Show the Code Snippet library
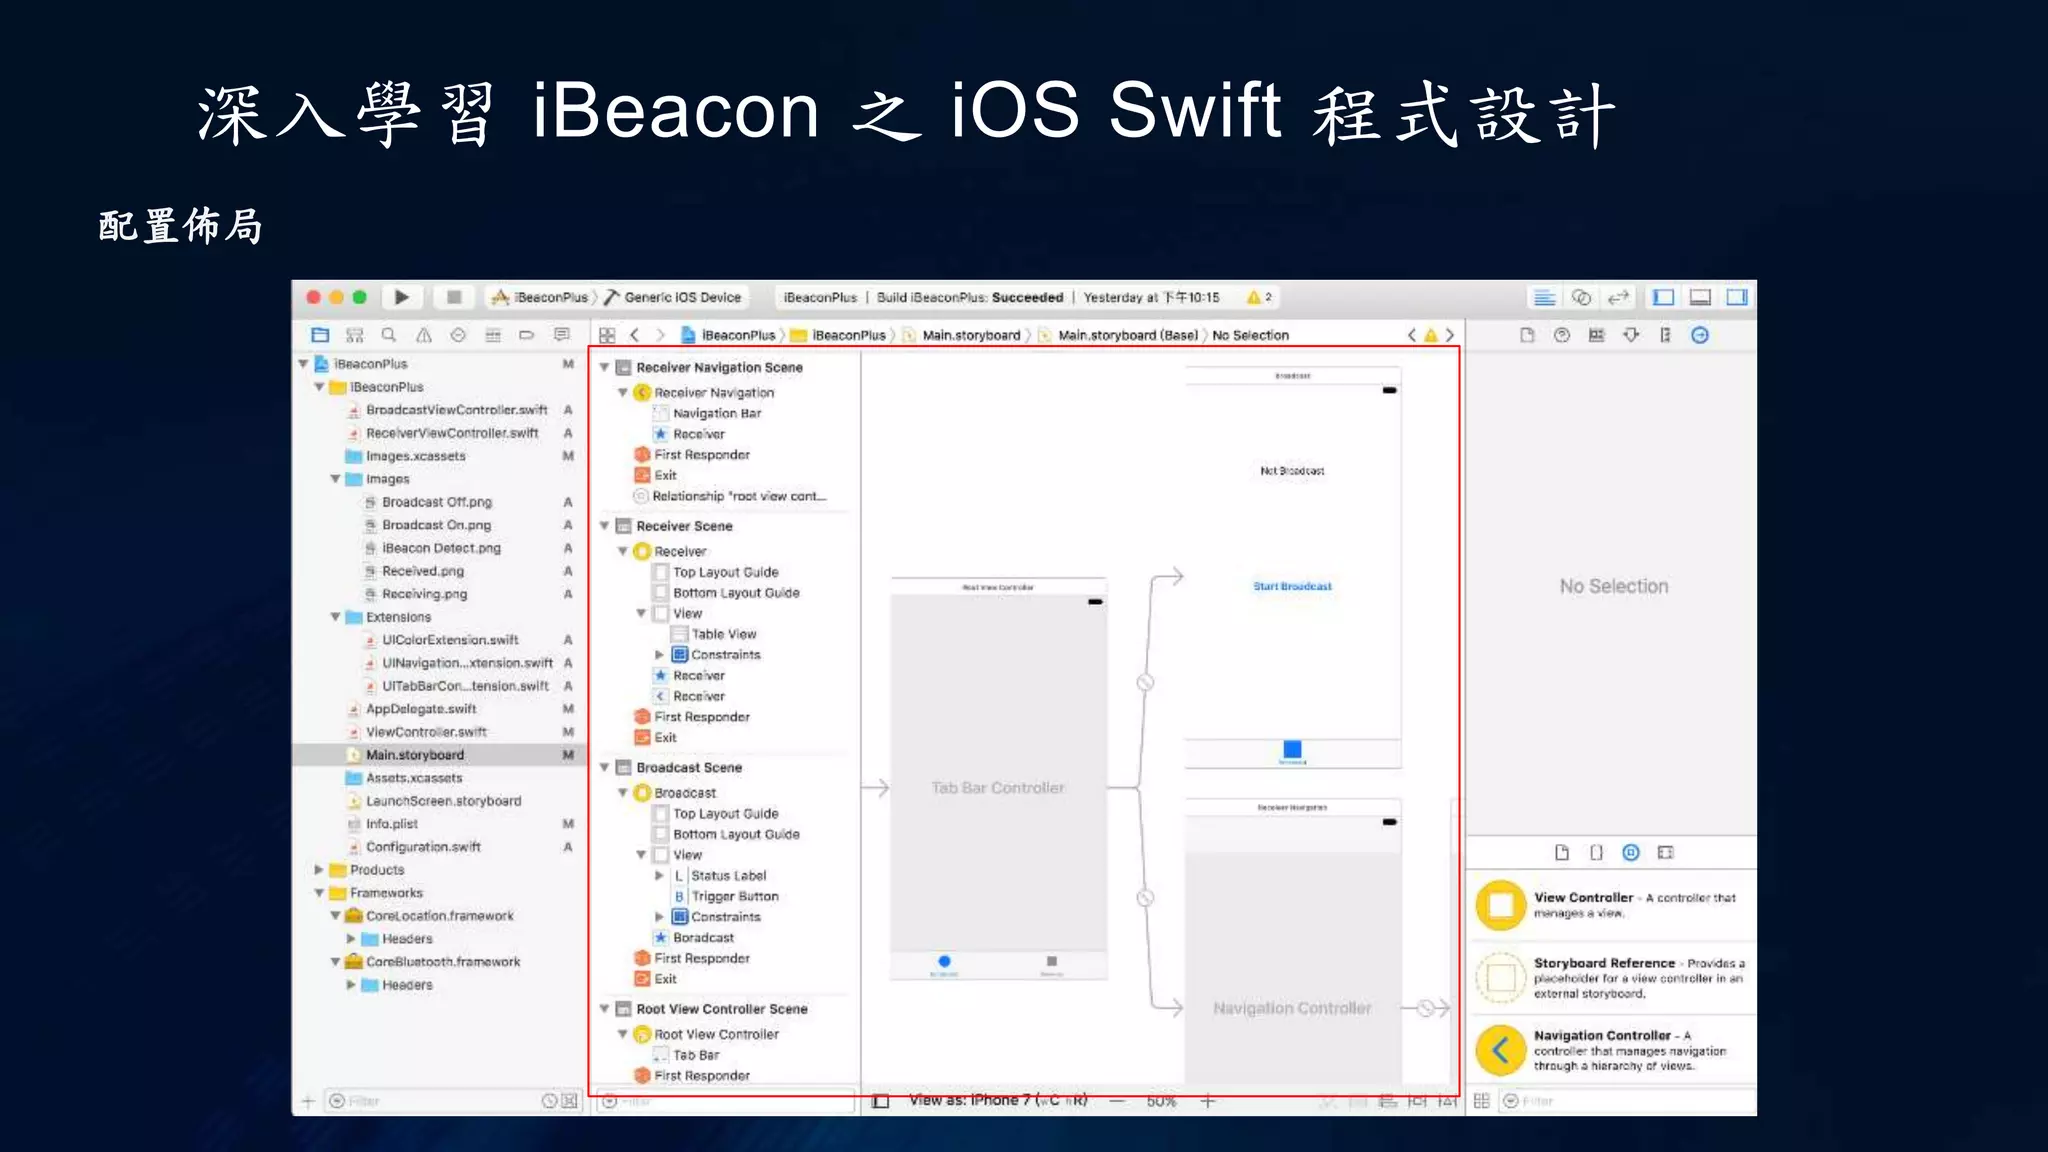 [1596, 852]
